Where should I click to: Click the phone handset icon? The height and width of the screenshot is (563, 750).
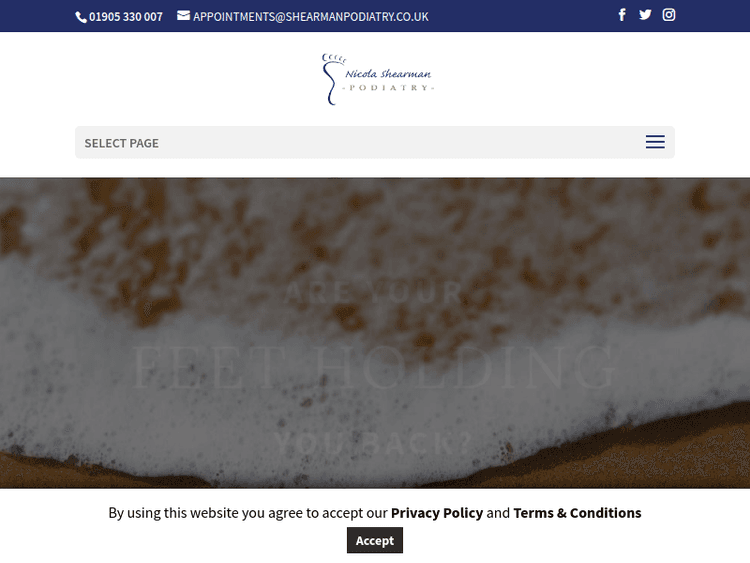click(81, 17)
